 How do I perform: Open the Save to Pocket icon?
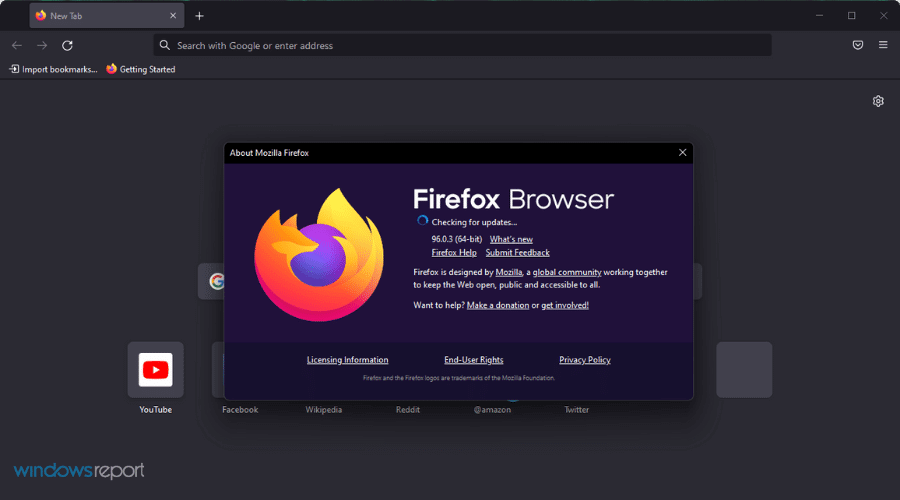tap(858, 45)
